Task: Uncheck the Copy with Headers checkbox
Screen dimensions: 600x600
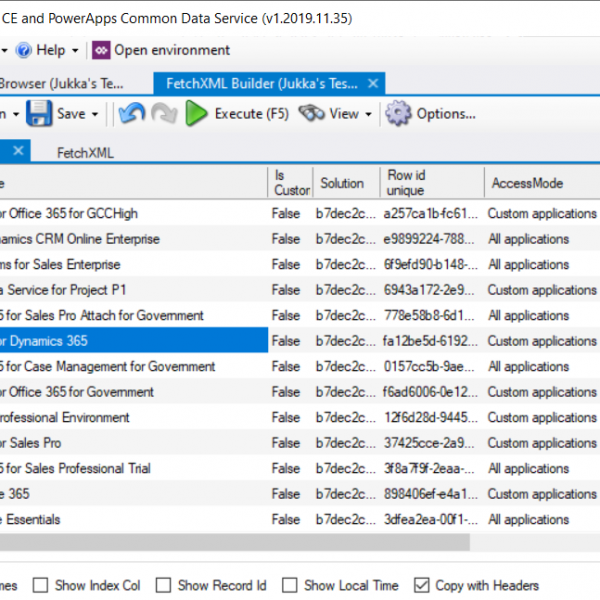Action: coord(422,585)
